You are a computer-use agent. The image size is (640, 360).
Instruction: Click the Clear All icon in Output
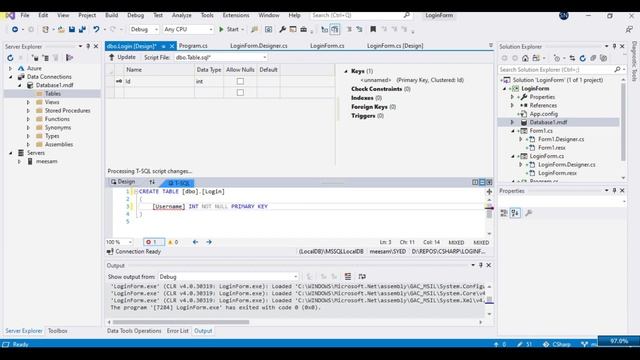click(x=348, y=277)
